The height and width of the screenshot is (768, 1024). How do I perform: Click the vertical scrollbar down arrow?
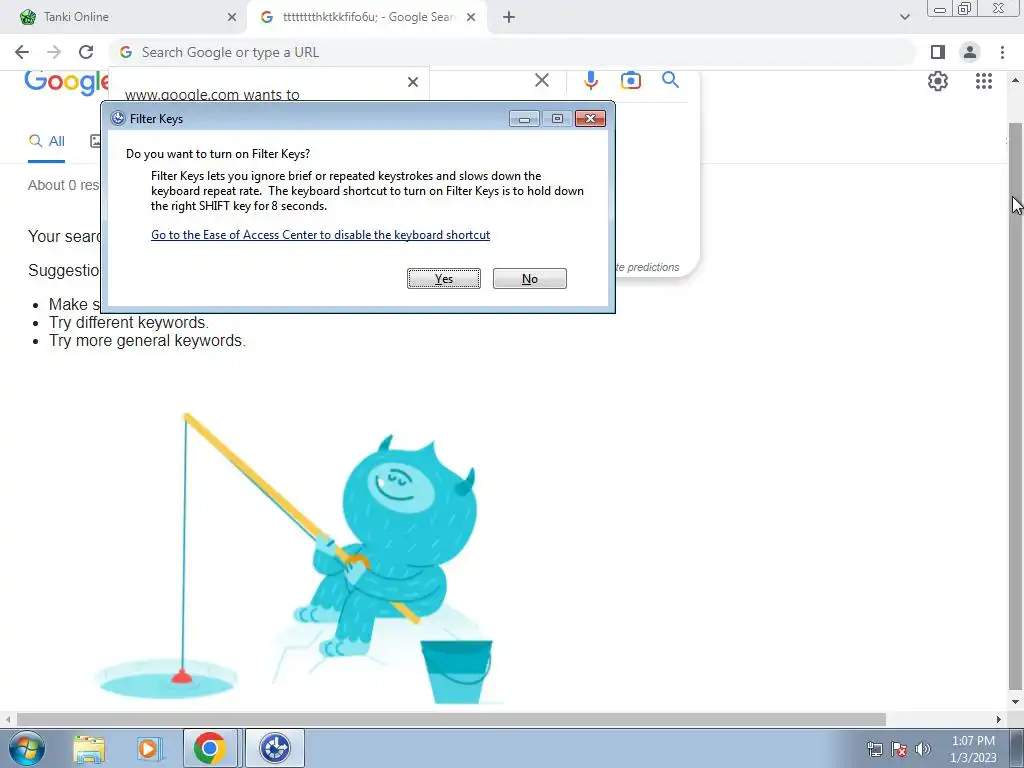[x=1016, y=702]
